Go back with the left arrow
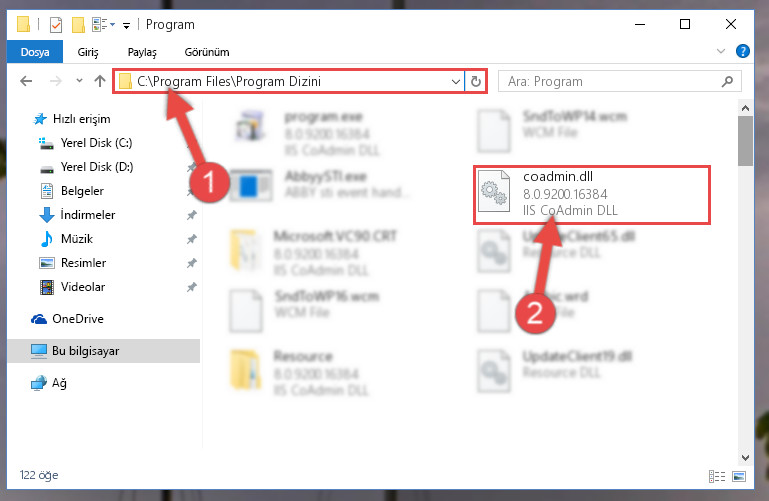 pos(26,81)
